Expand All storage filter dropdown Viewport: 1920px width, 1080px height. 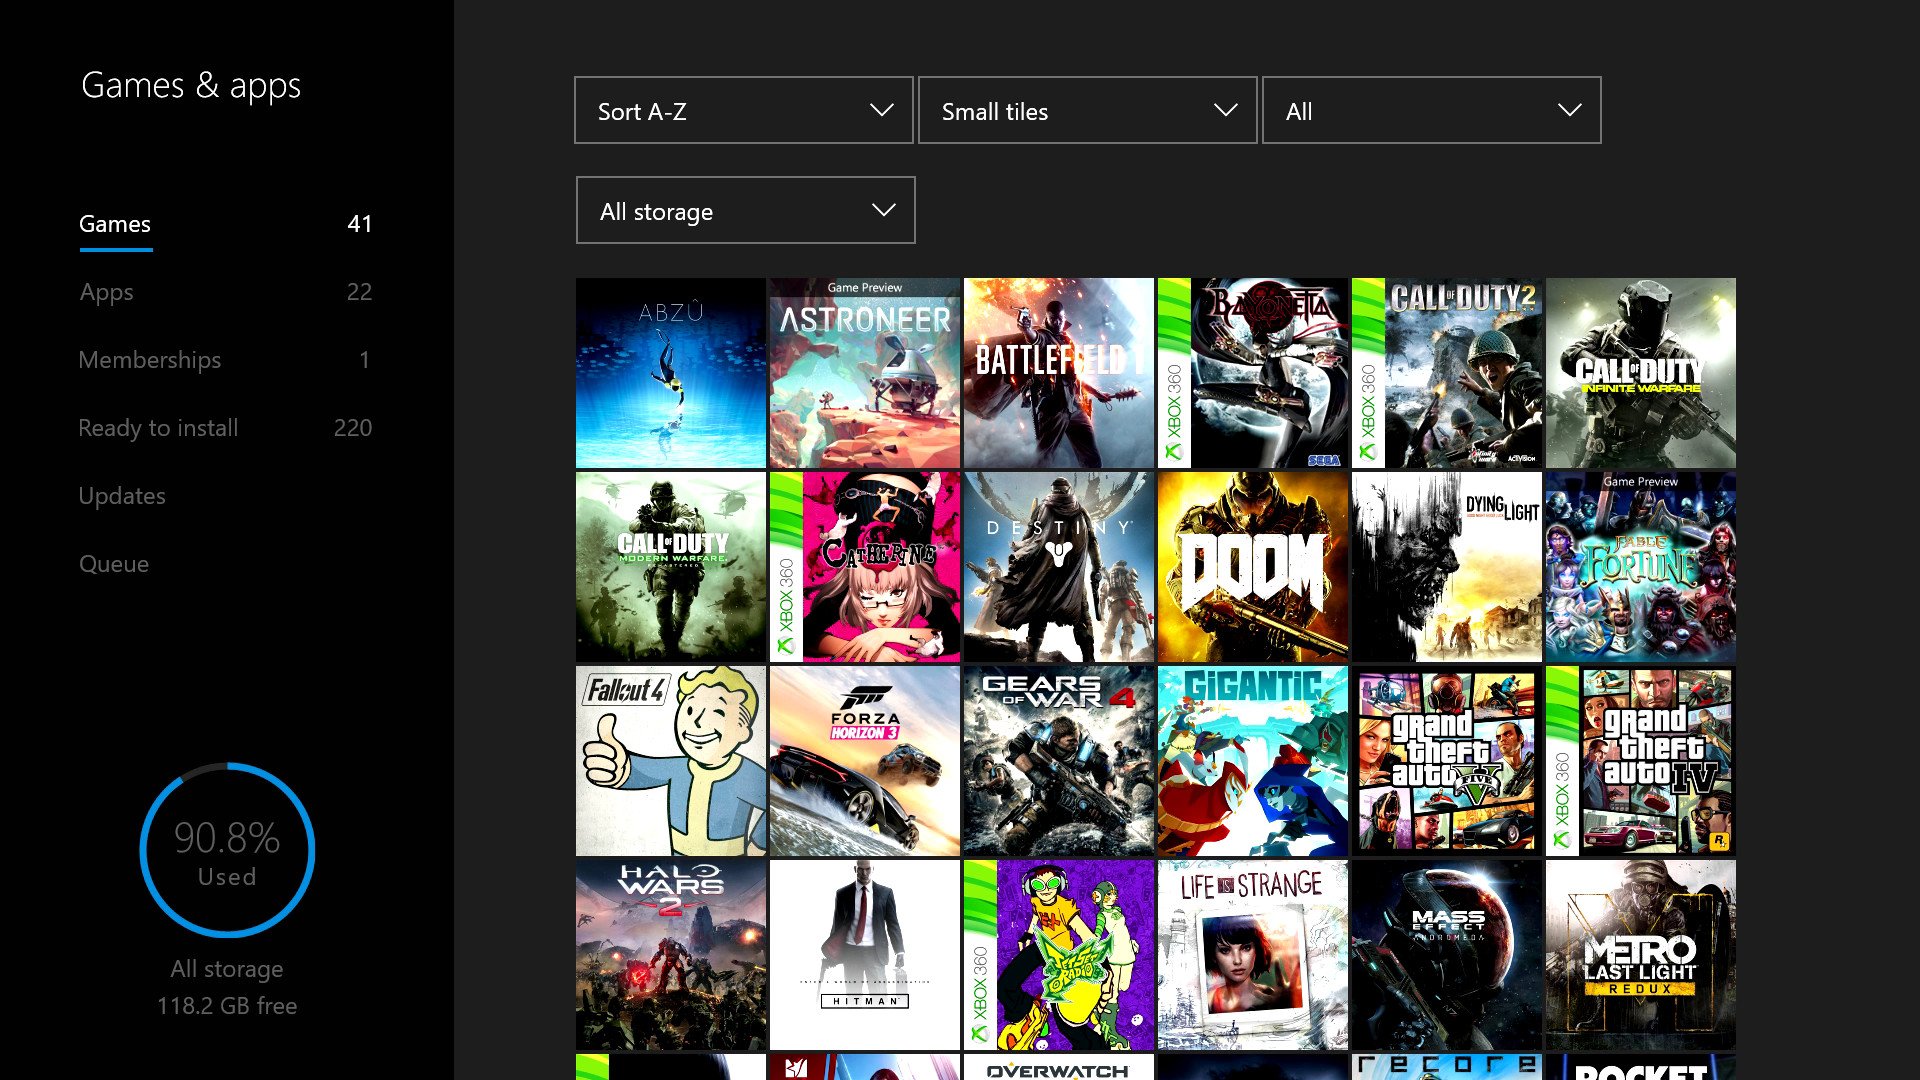click(x=745, y=211)
